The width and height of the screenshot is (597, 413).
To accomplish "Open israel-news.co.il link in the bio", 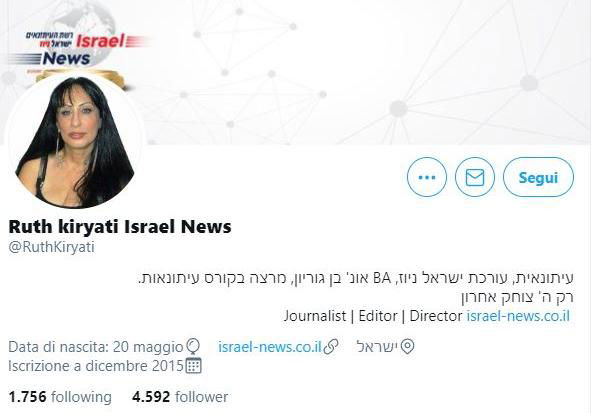I will click(518, 316).
